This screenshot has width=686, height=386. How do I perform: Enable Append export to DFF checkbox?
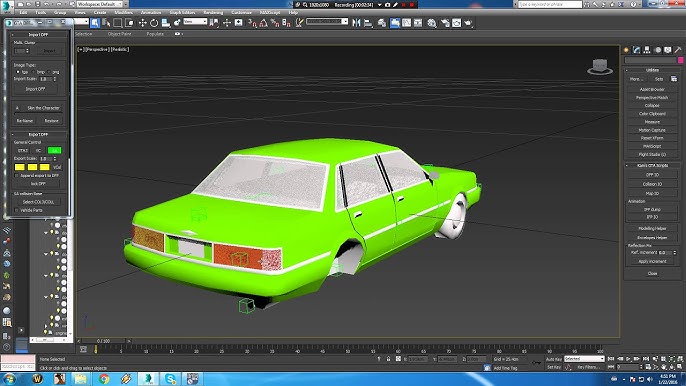(17, 175)
